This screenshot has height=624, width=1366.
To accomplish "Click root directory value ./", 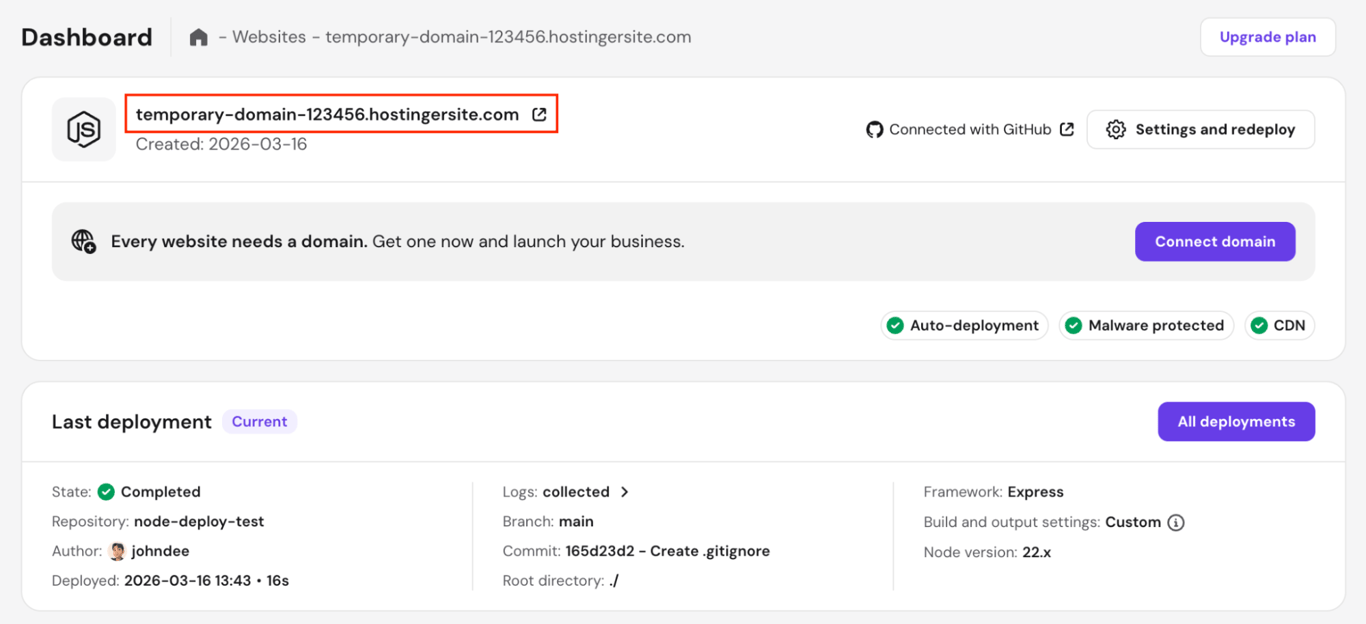I will pos(614,580).
